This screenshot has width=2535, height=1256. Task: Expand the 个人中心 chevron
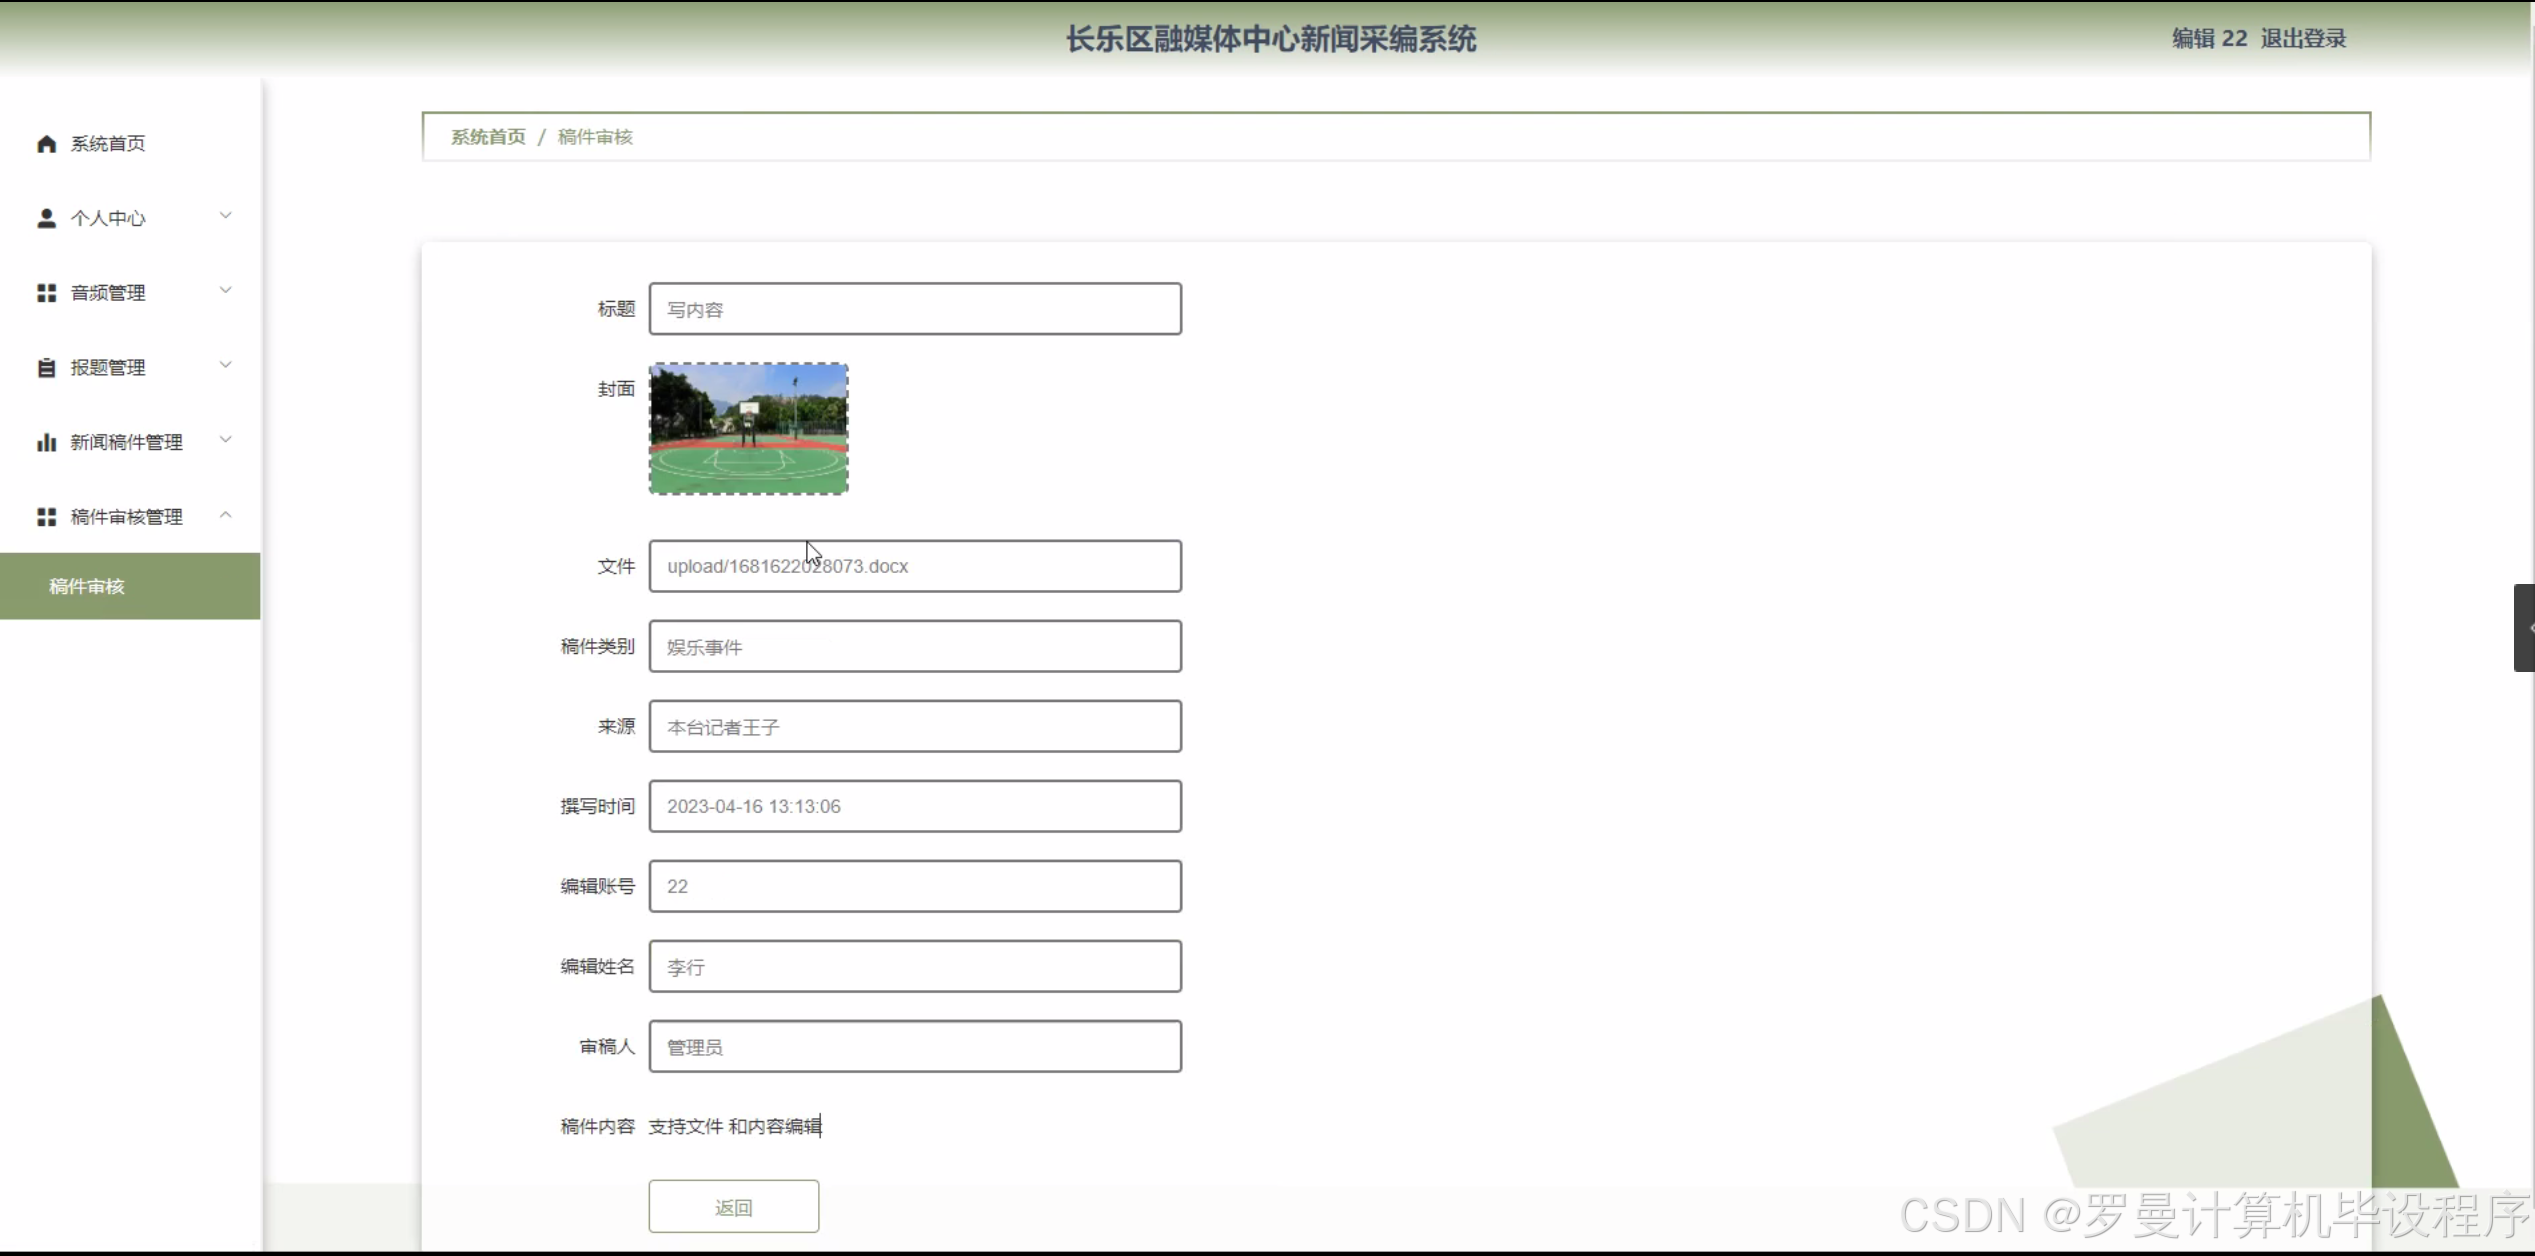click(x=225, y=216)
